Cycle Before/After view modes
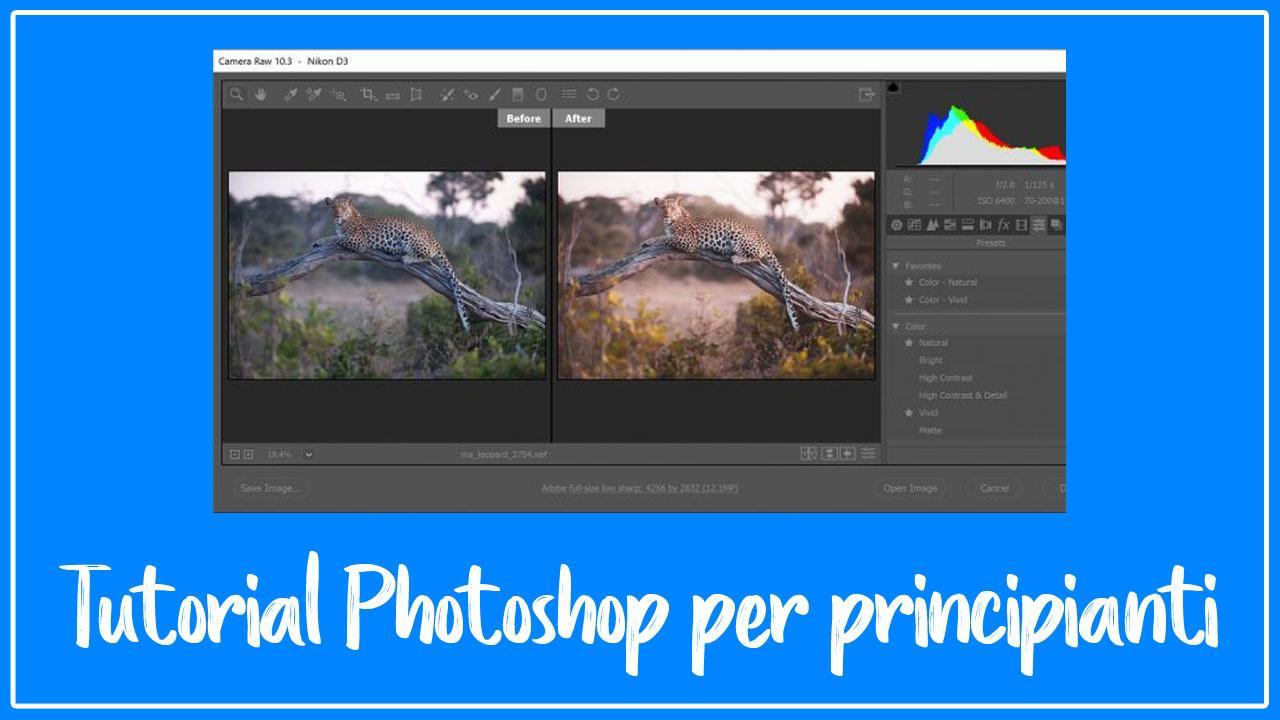The height and width of the screenshot is (720, 1280). 809,454
